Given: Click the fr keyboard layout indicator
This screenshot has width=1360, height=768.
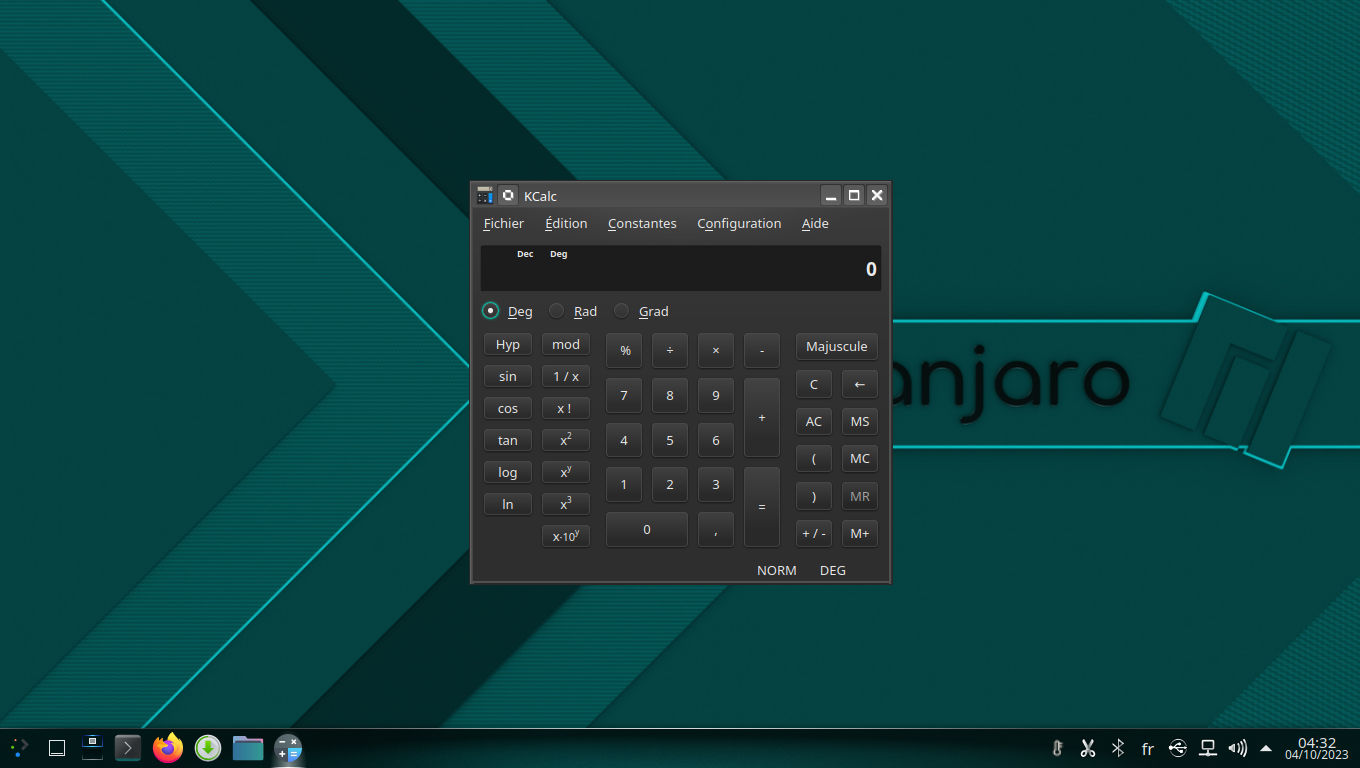Looking at the screenshot, I should click(1148, 748).
